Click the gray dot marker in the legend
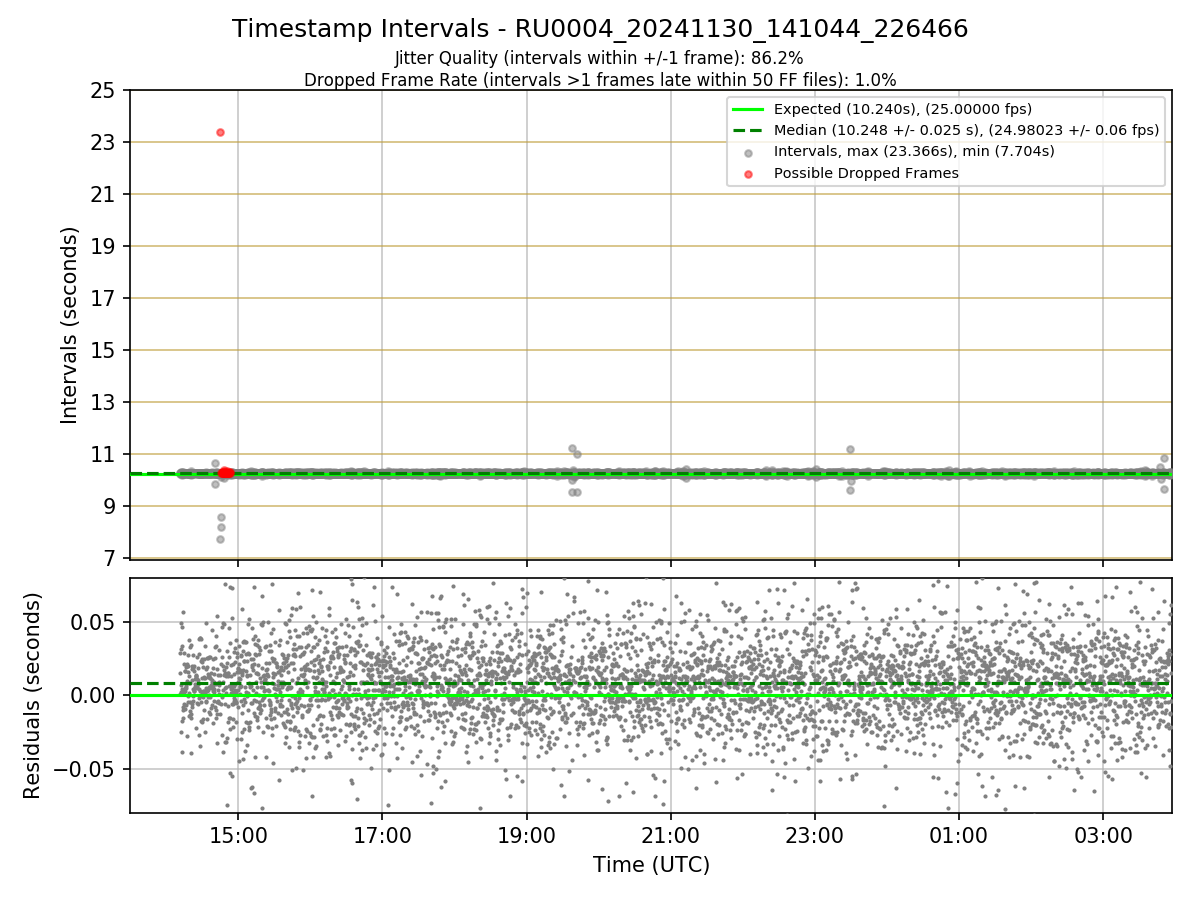Viewport: 1200px width, 900px height. [x=748, y=153]
